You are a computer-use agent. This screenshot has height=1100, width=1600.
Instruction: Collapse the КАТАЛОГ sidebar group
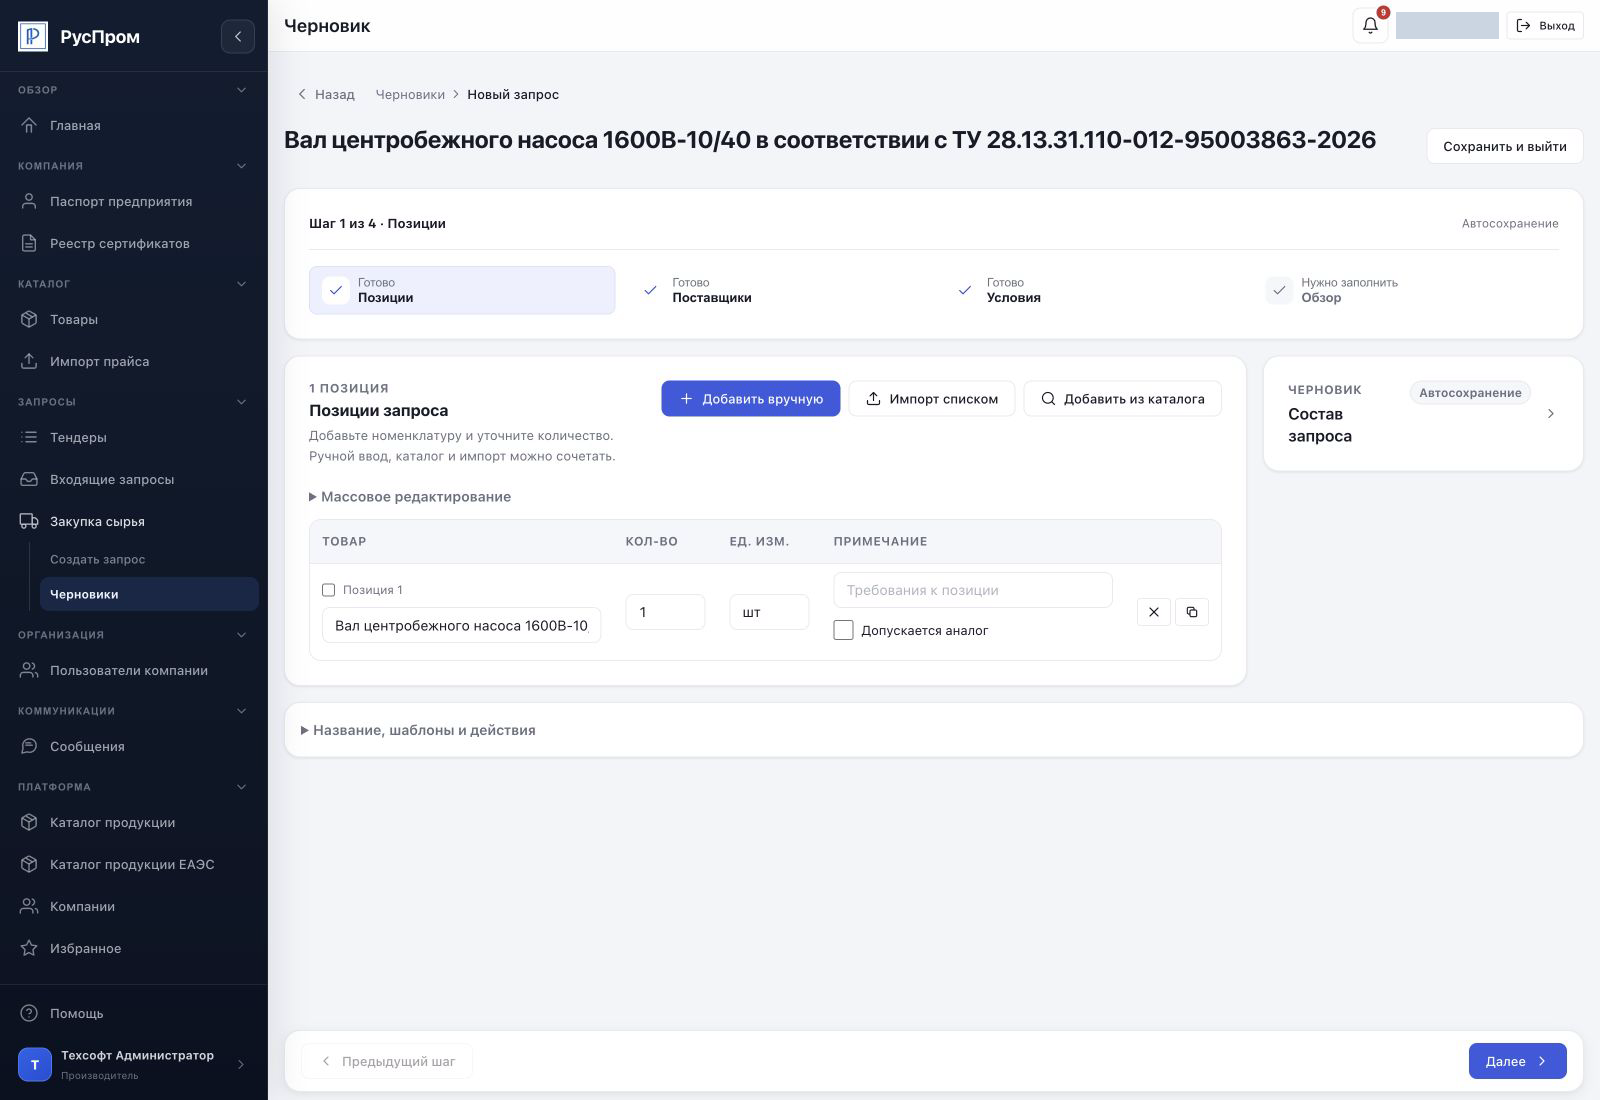(x=241, y=284)
